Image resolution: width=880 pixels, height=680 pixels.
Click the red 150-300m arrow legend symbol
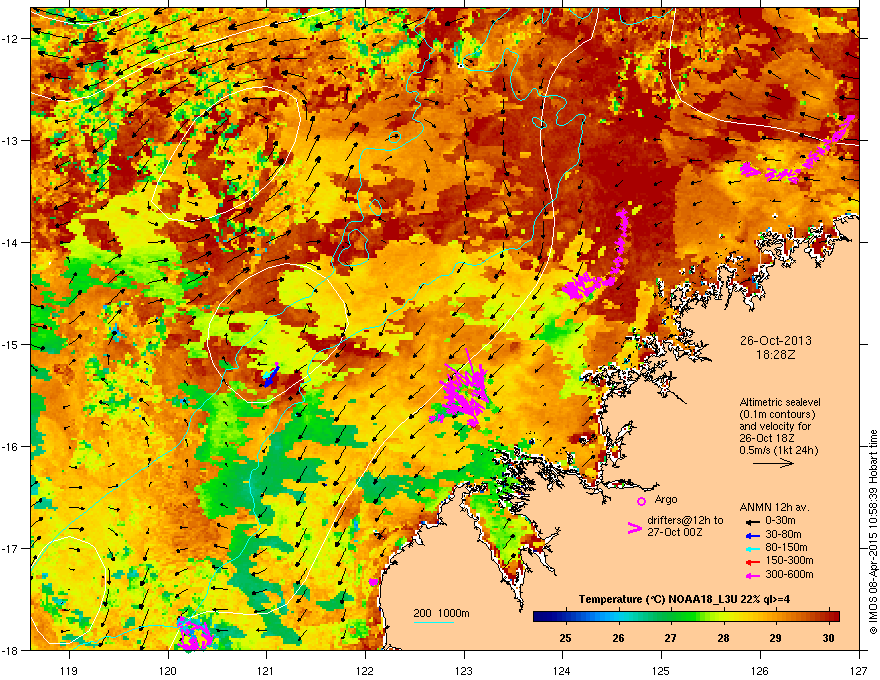pos(752,562)
